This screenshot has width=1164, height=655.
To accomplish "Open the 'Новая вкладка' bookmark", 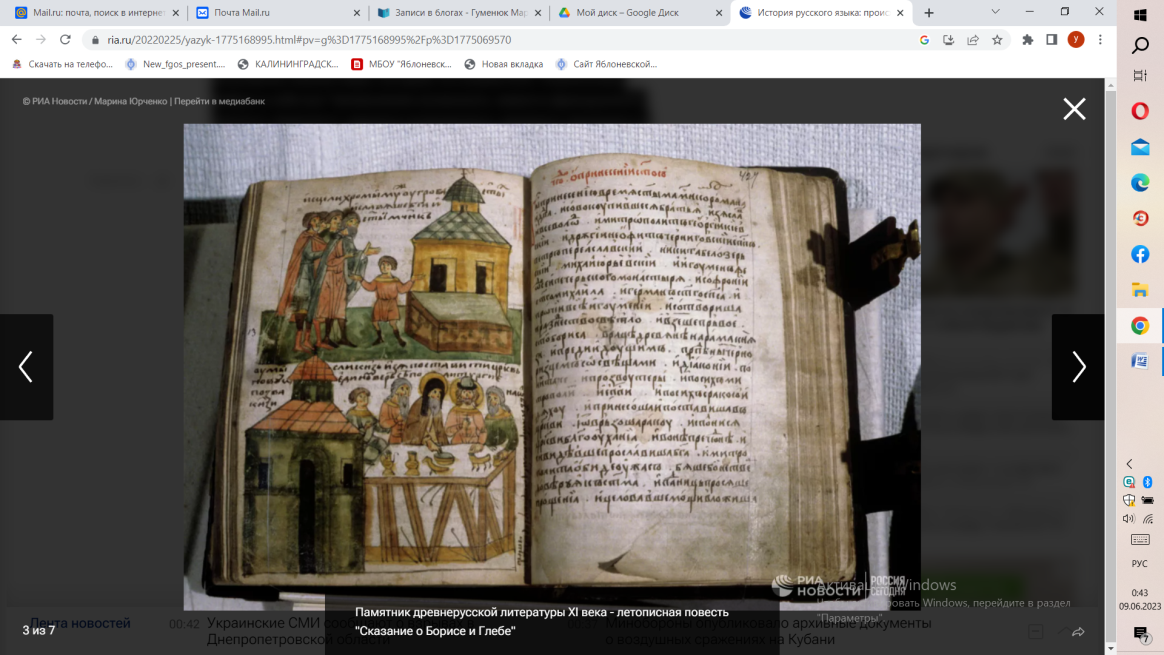I will coord(504,64).
